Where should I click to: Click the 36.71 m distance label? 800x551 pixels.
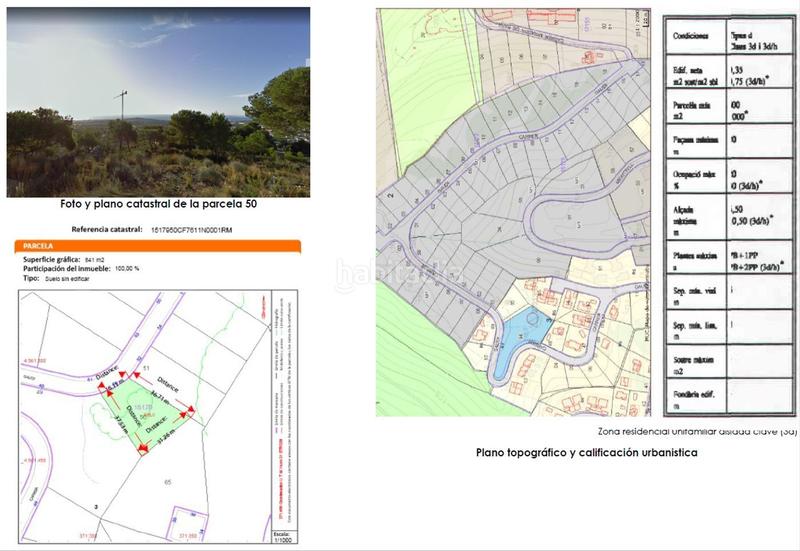160,396
